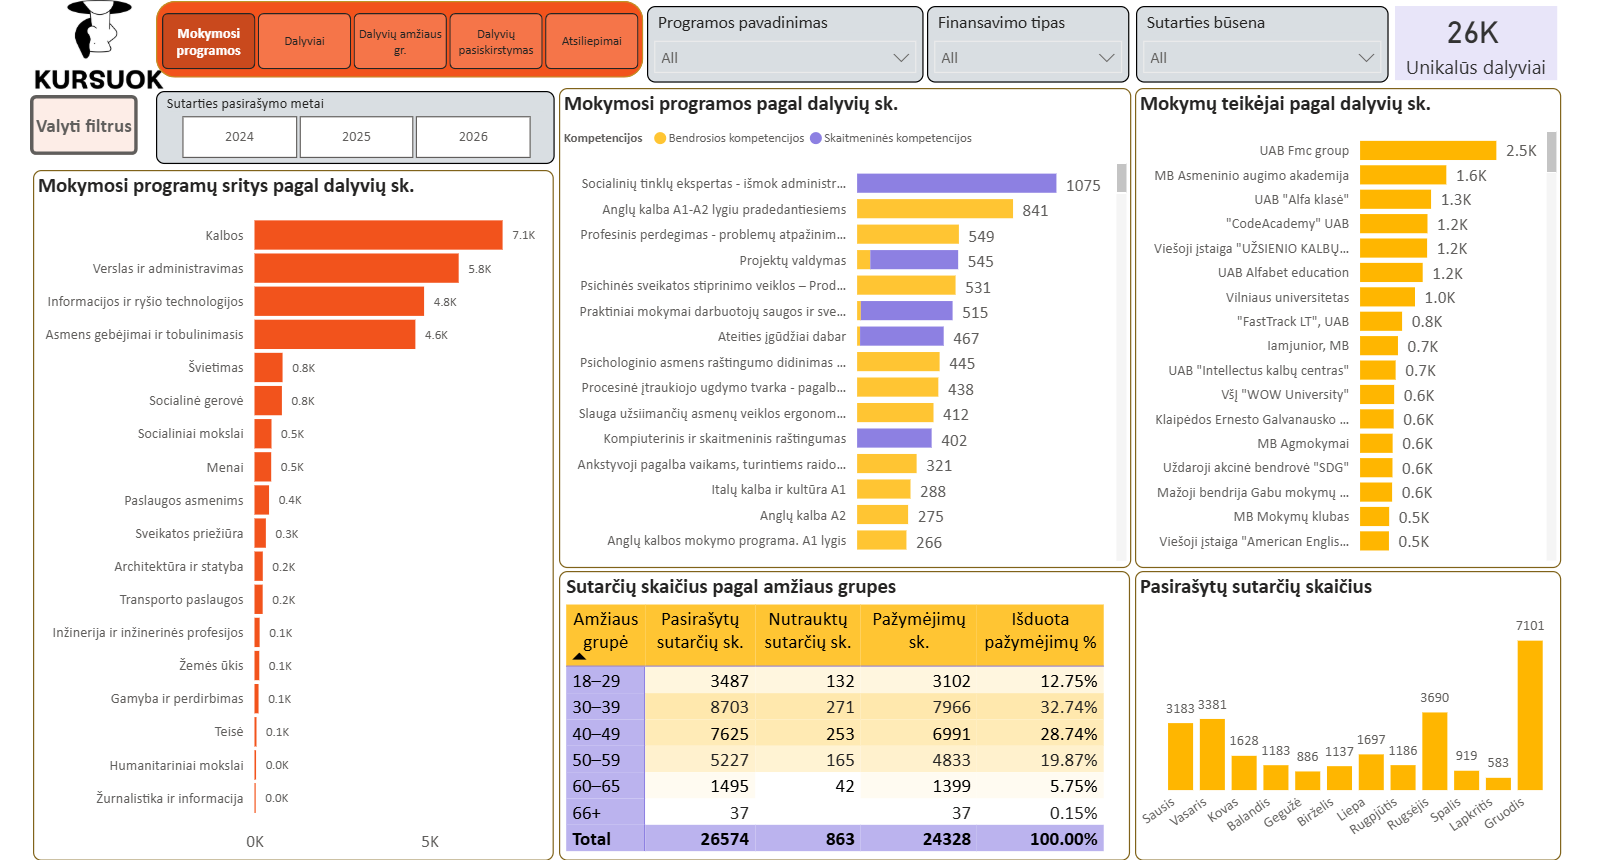The height and width of the screenshot is (860, 1603).
Task: Click the Gruodis bar showing 7101
Action: click(x=1529, y=715)
